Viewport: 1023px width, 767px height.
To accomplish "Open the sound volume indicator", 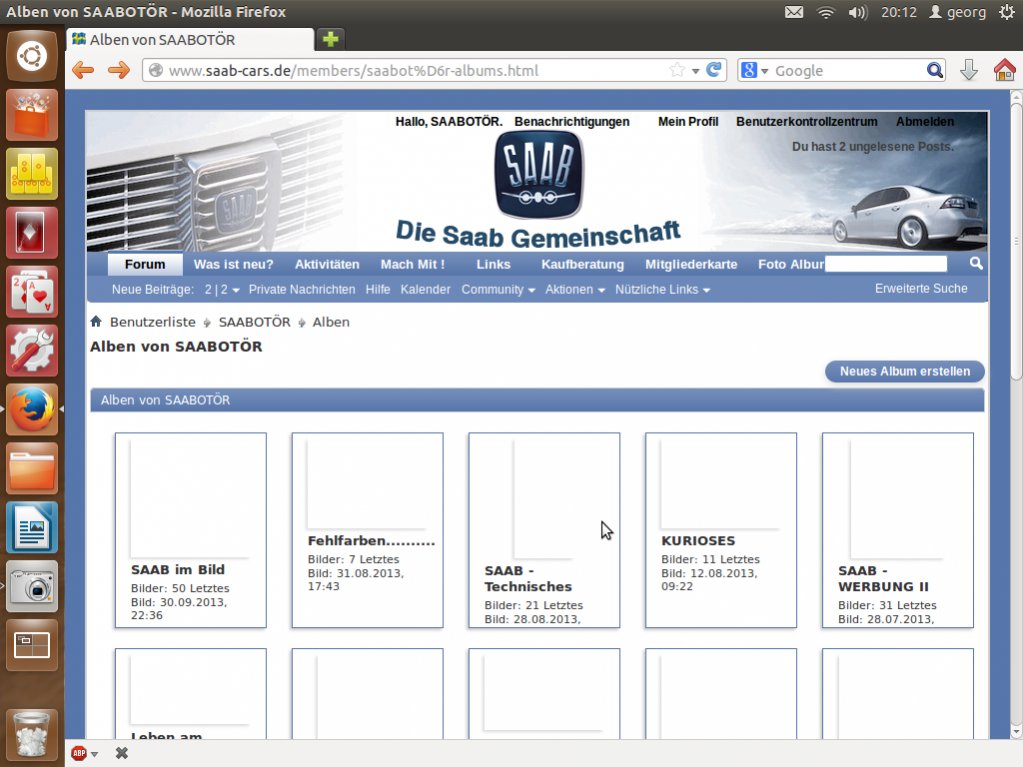I will pyautogui.click(x=858, y=12).
